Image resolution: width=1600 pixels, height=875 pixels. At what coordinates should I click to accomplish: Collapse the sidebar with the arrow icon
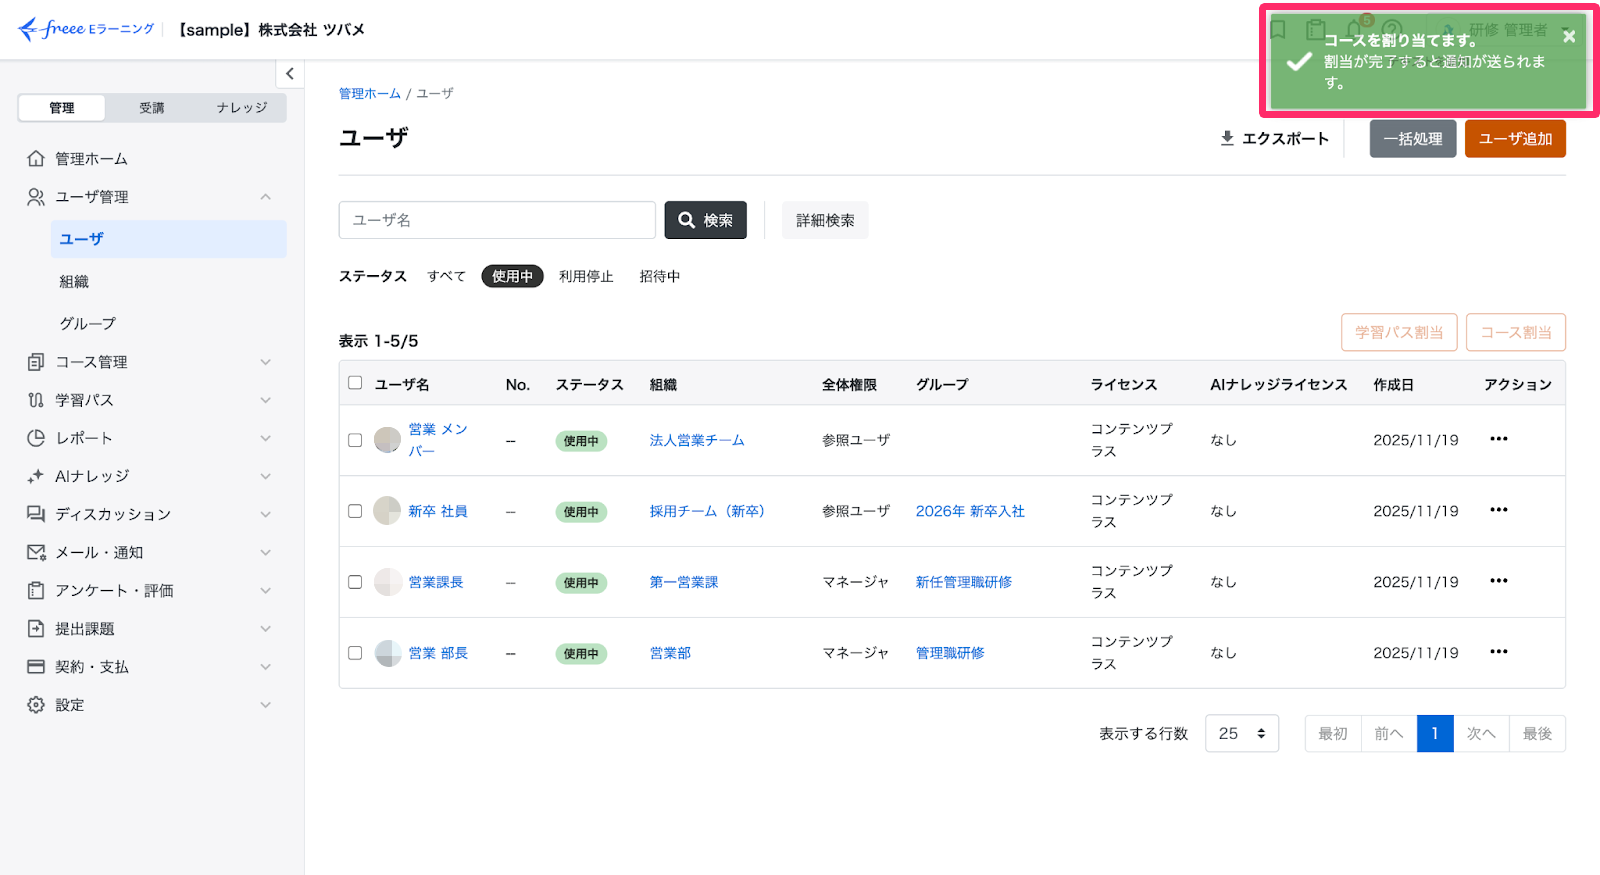point(290,73)
